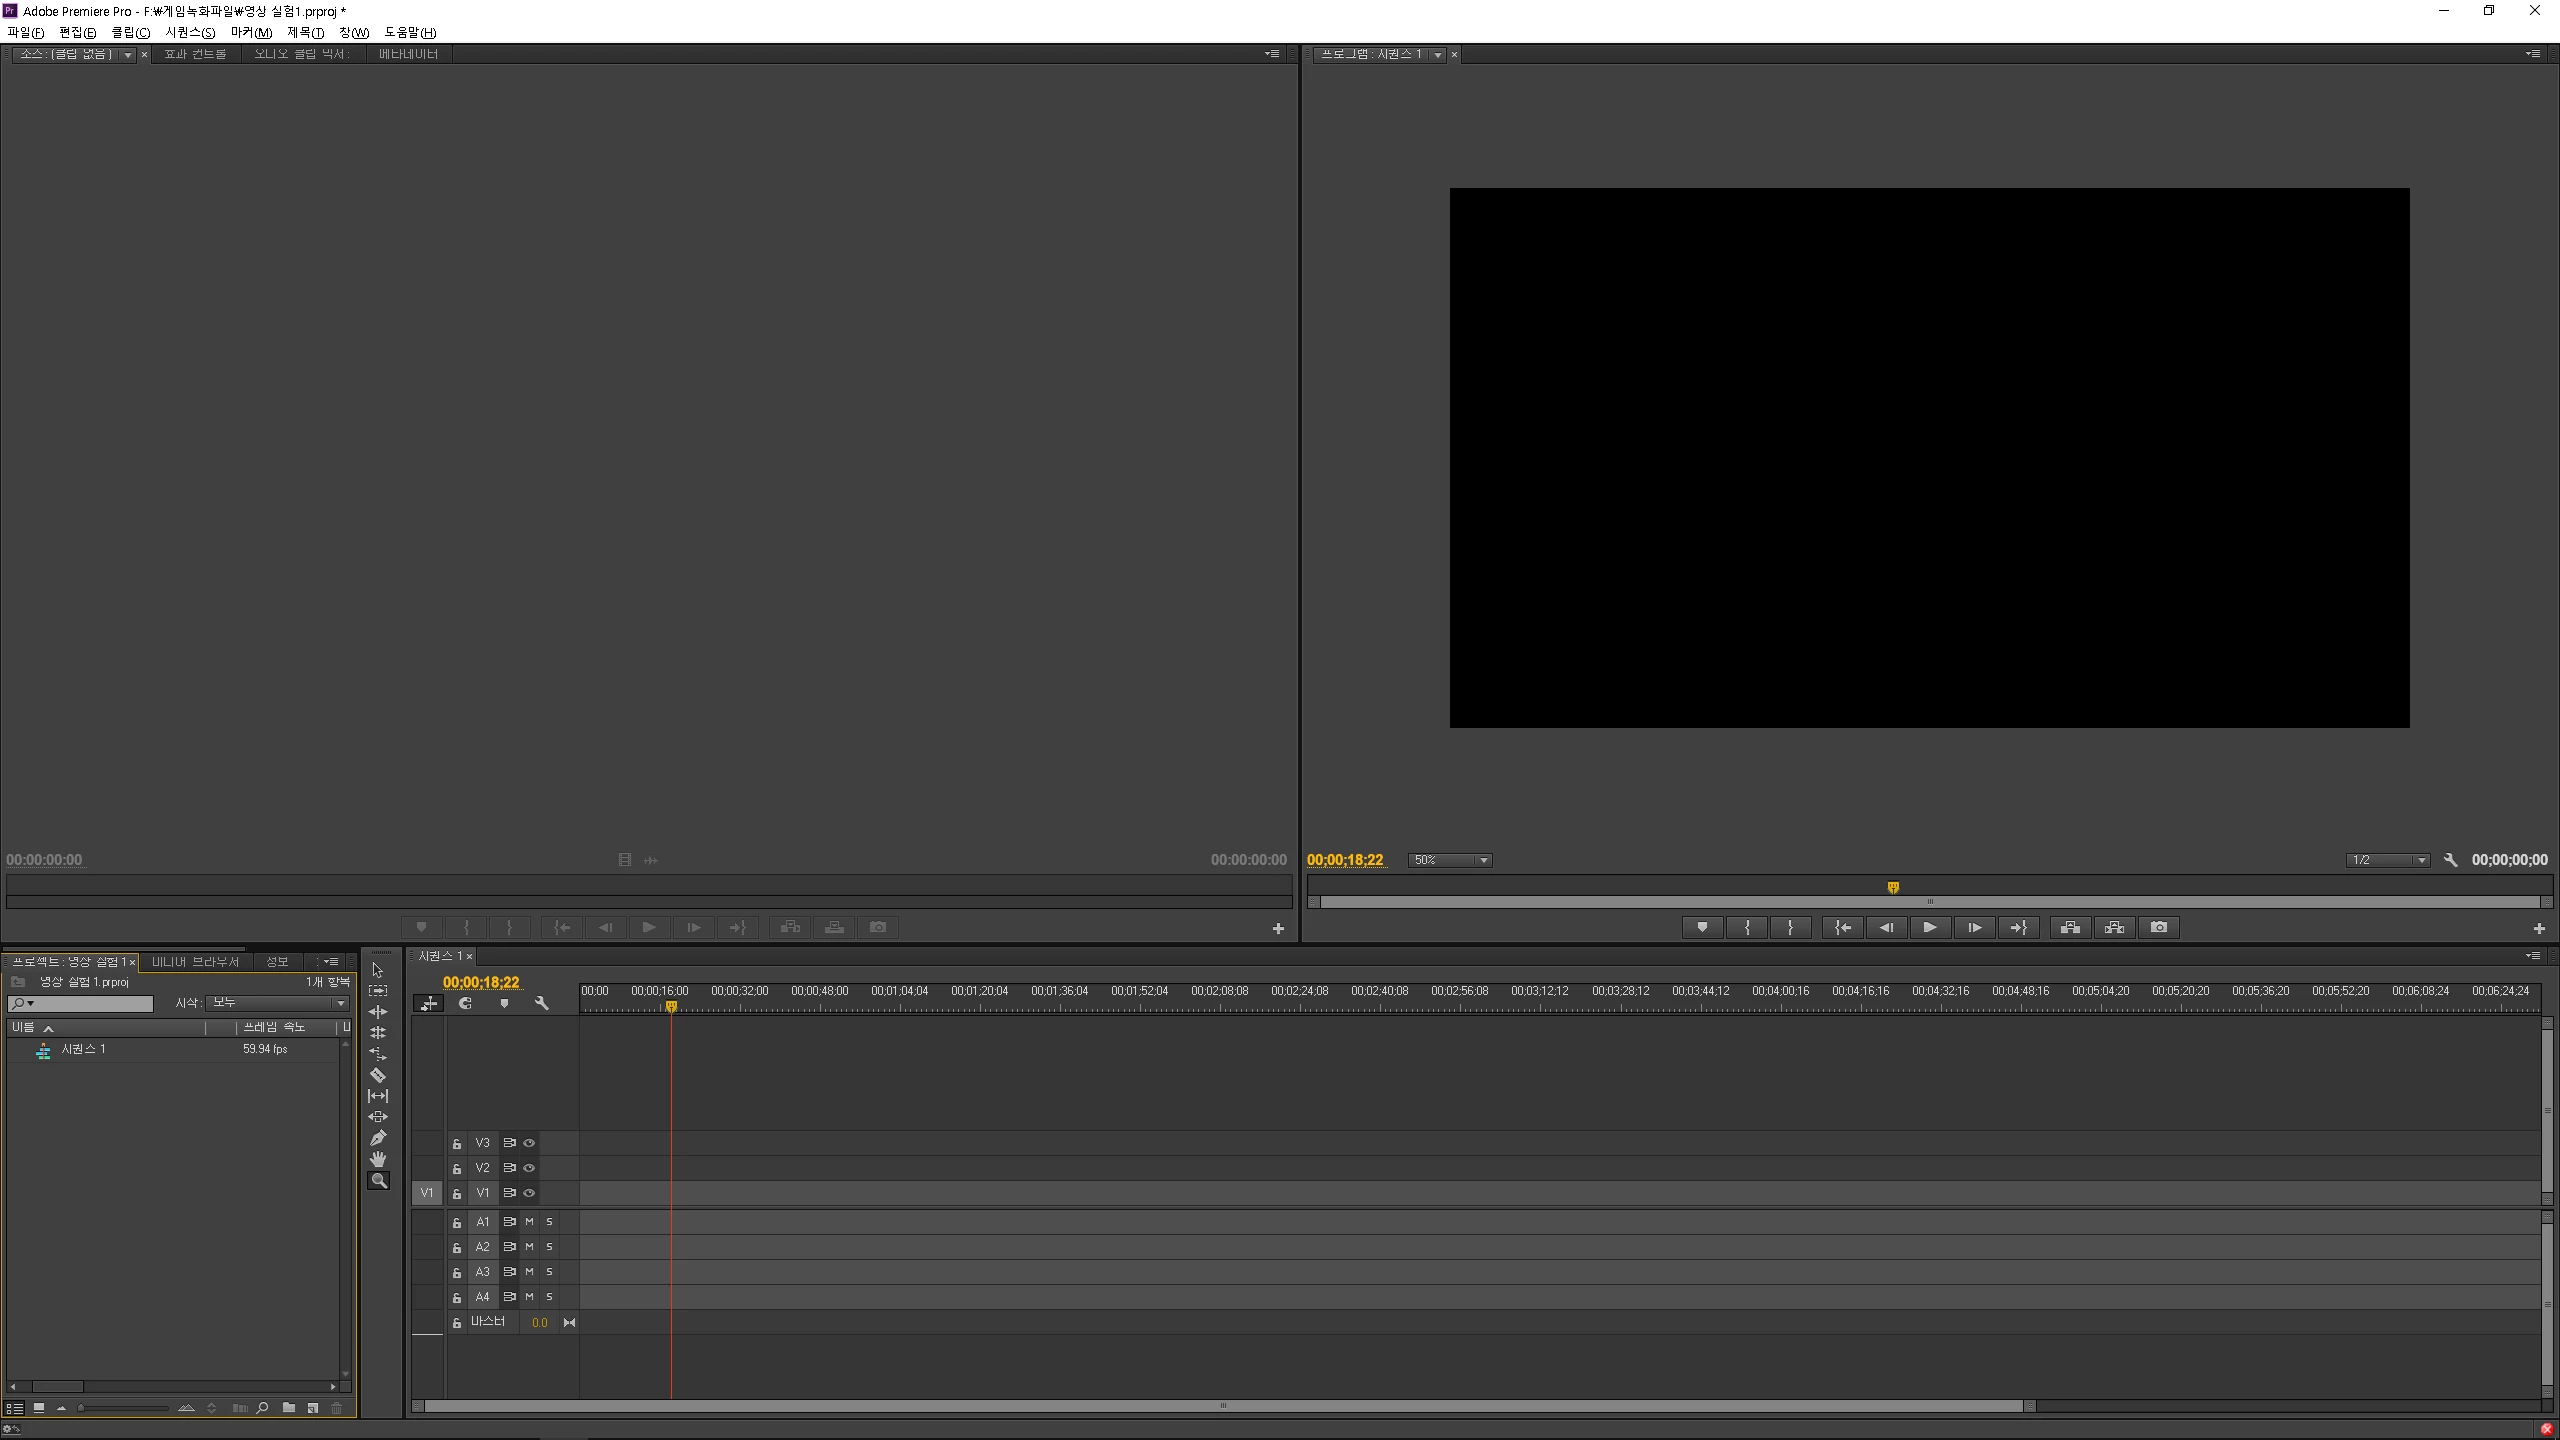Select the Track Select tool
2560x1440 pixels.
pos(377,991)
